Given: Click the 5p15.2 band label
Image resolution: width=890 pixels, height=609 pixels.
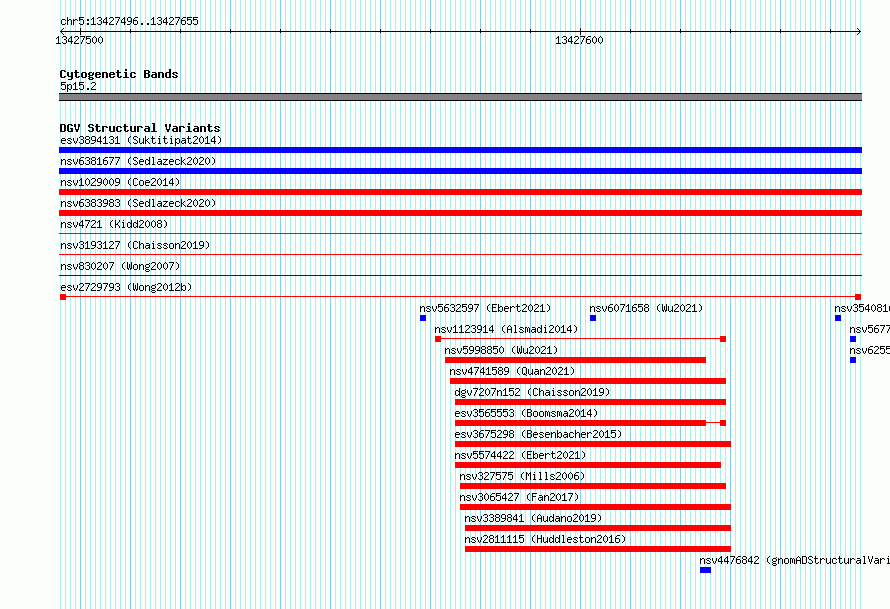Looking at the screenshot, I should tap(78, 86).
